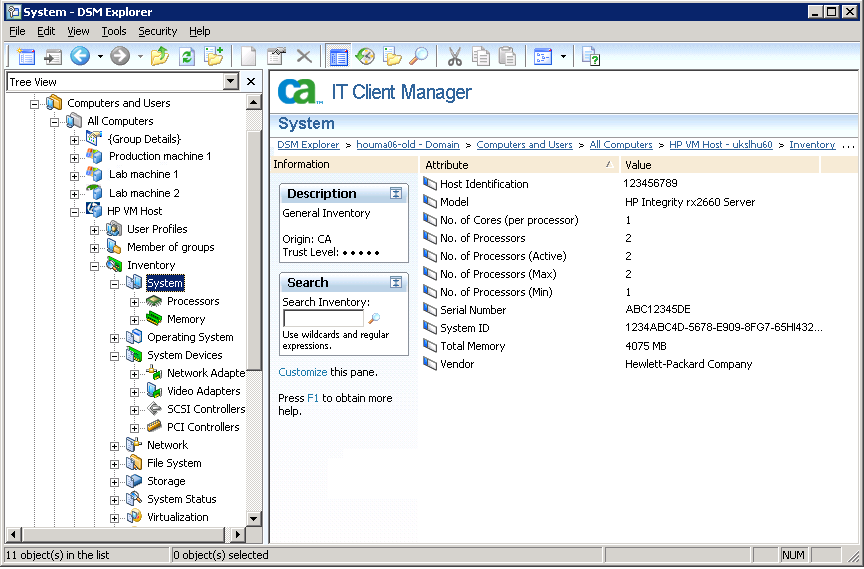Close the Tree View pane with X
The image size is (864, 569).
click(252, 82)
